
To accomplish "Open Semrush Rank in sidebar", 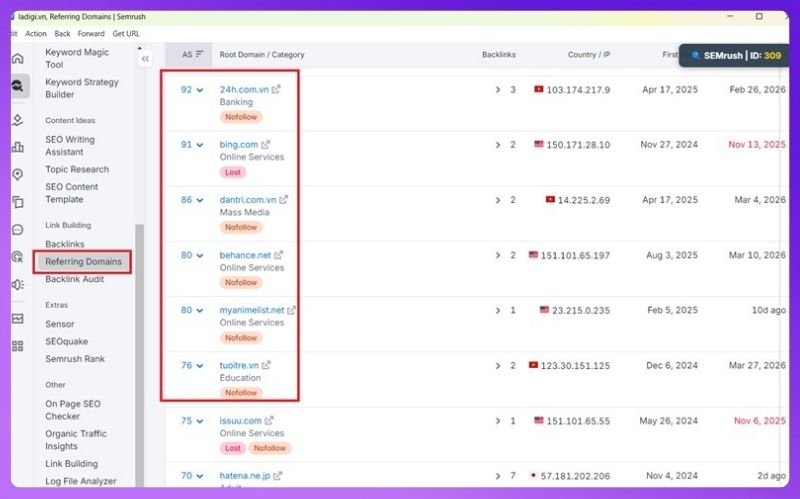I will click(75, 359).
